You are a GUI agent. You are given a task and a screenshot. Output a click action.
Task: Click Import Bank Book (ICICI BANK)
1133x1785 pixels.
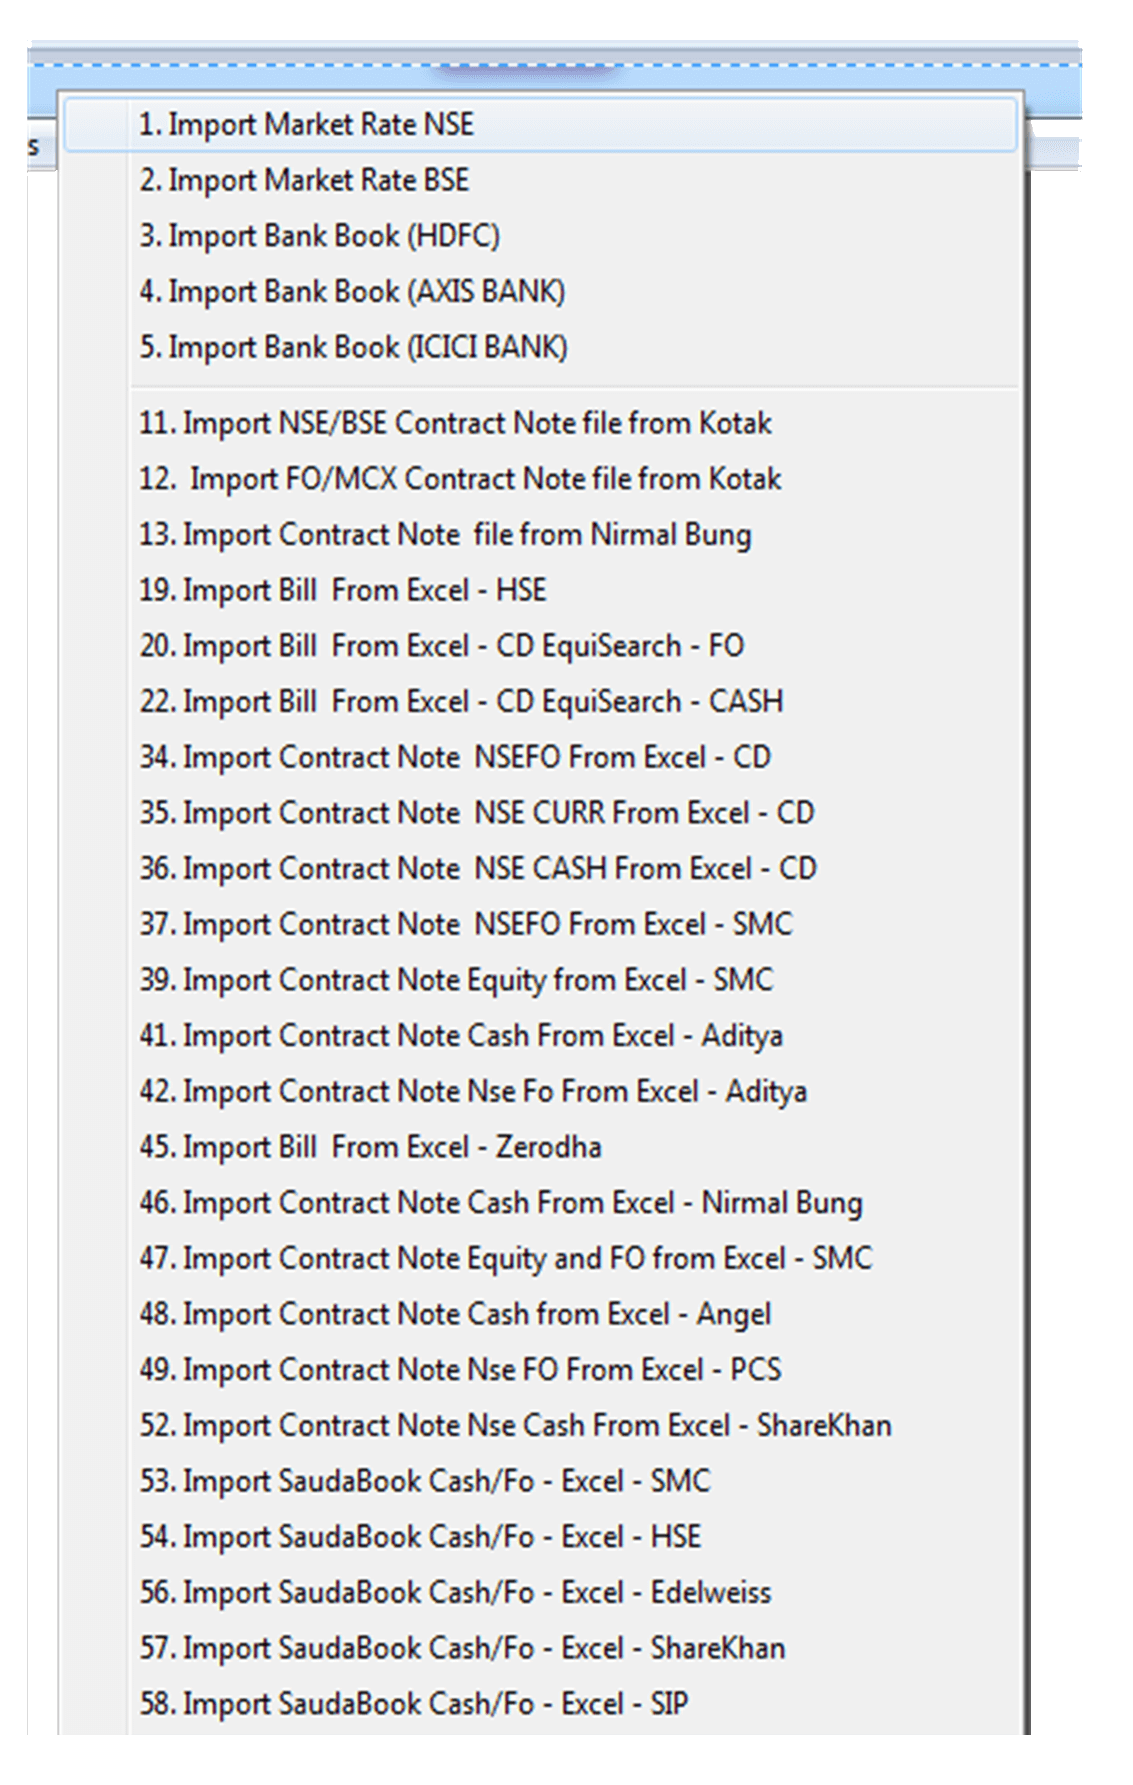pos(541,348)
